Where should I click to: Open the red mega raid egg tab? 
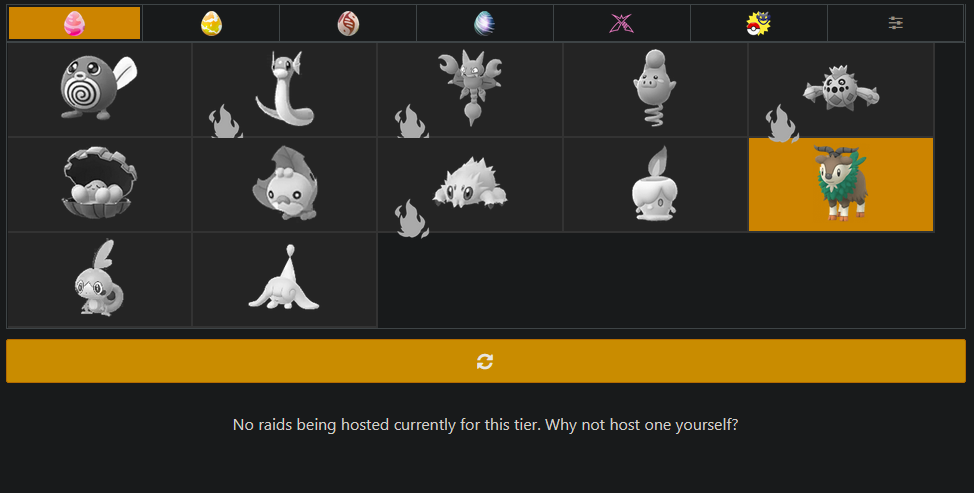click(348, 23)
